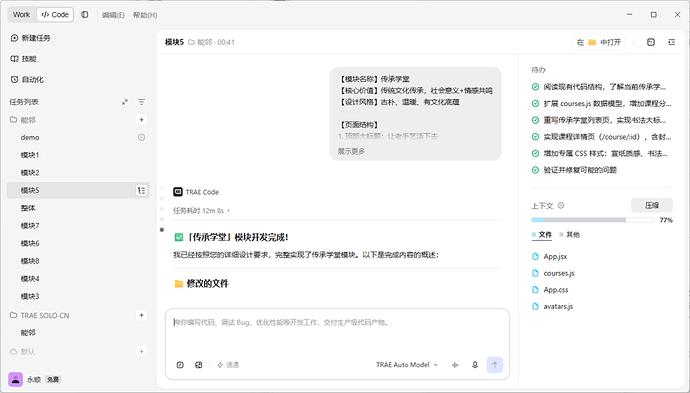Open the Automation clock icon
Viewport: 690px width, 393px height.
14,80
